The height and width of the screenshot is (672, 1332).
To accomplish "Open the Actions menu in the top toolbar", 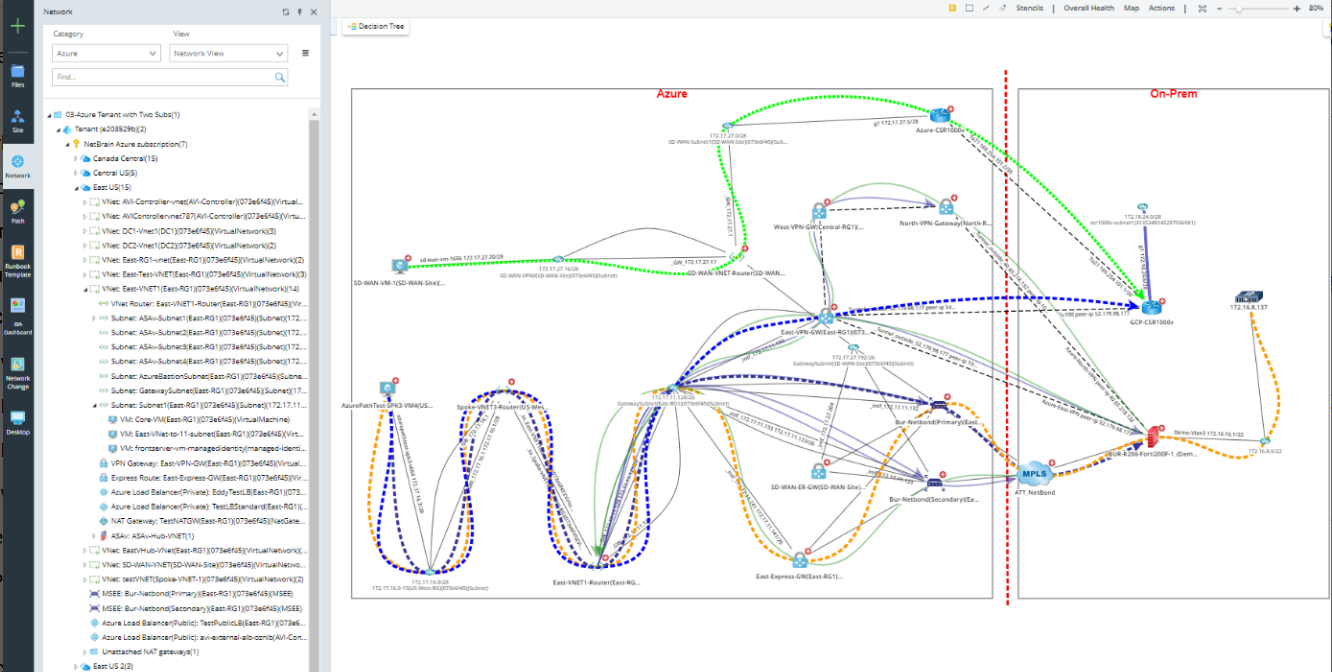I will click(1161, 8).
